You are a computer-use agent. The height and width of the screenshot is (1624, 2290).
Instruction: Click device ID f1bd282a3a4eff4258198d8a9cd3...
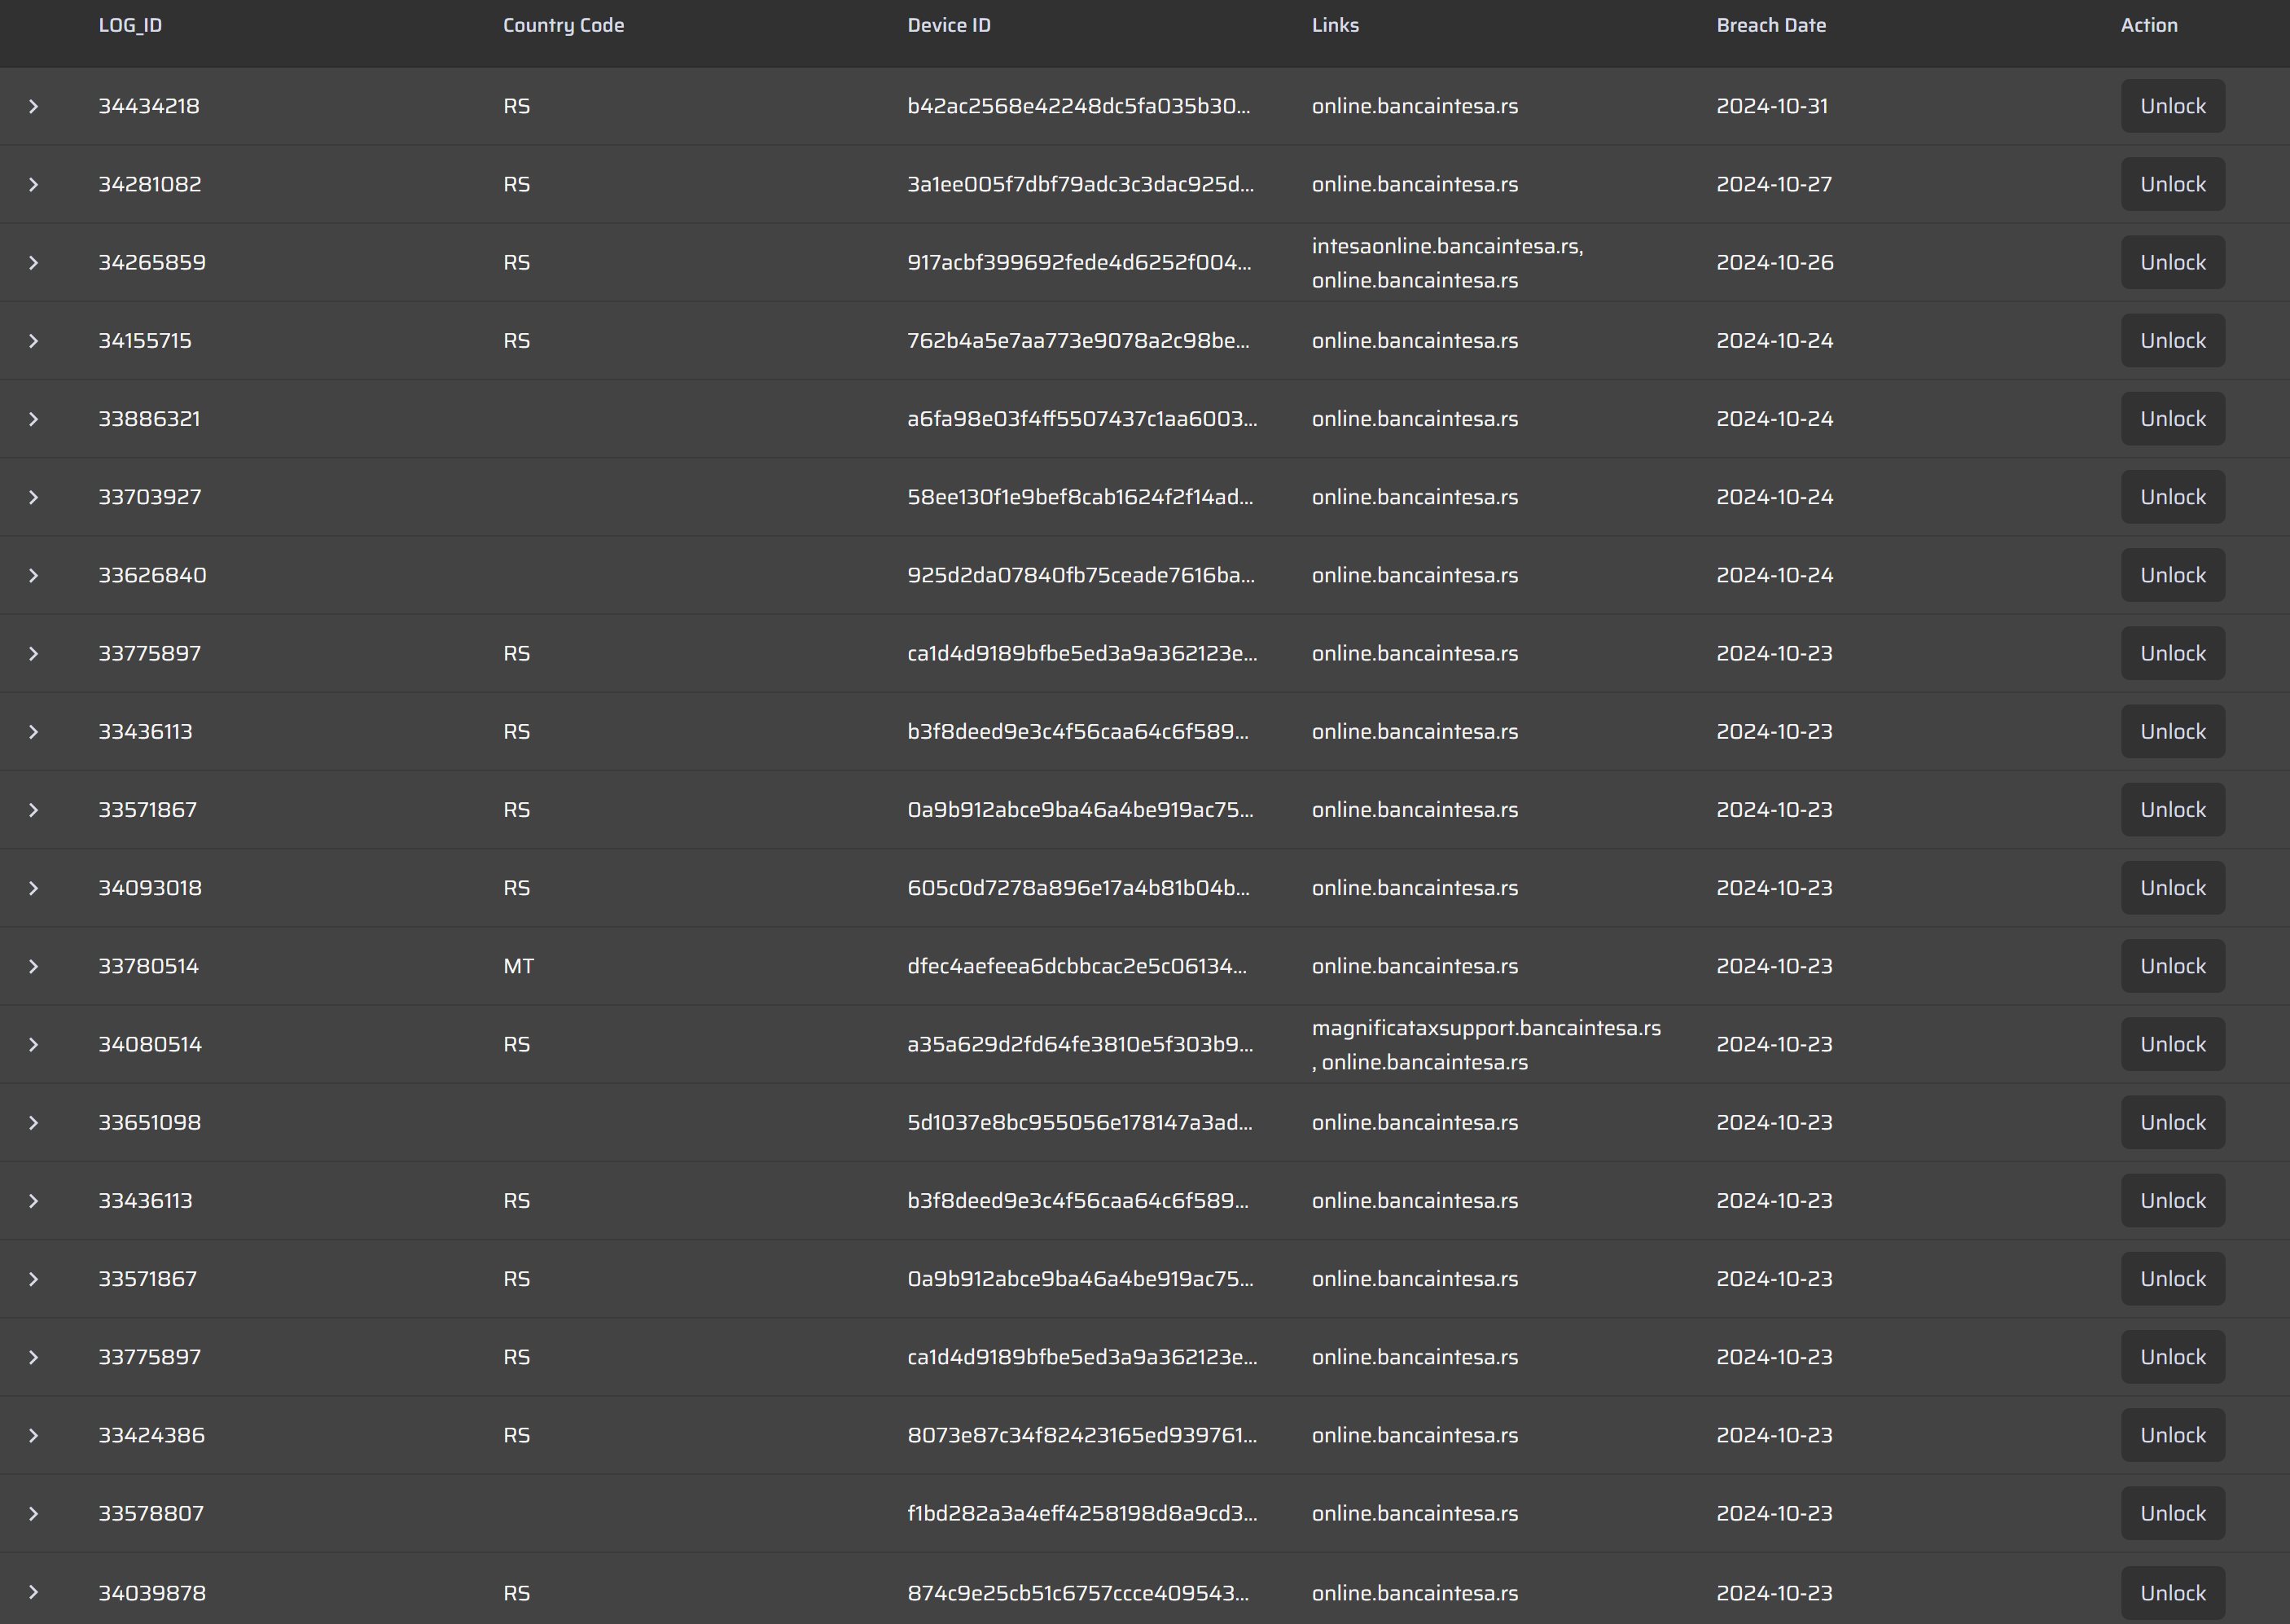(1082, 1513)
